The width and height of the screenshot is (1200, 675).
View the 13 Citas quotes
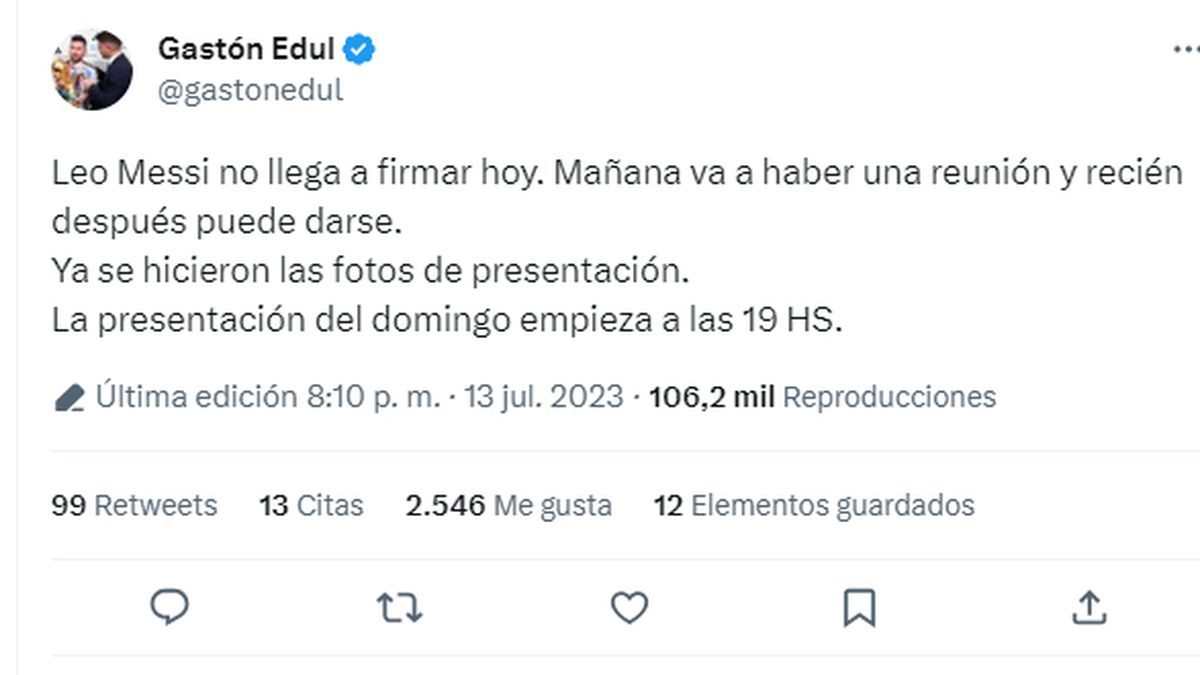(x=311, y=505)
